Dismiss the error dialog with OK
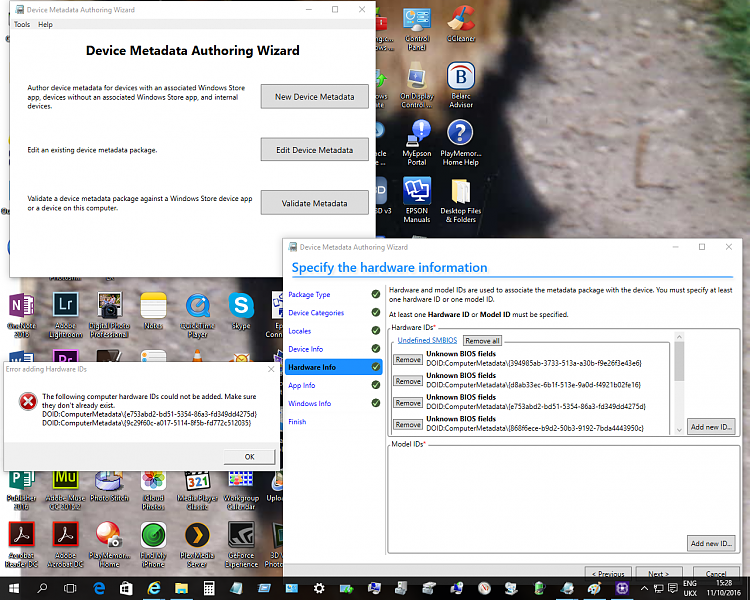750x600 pixels. point(249,456)
